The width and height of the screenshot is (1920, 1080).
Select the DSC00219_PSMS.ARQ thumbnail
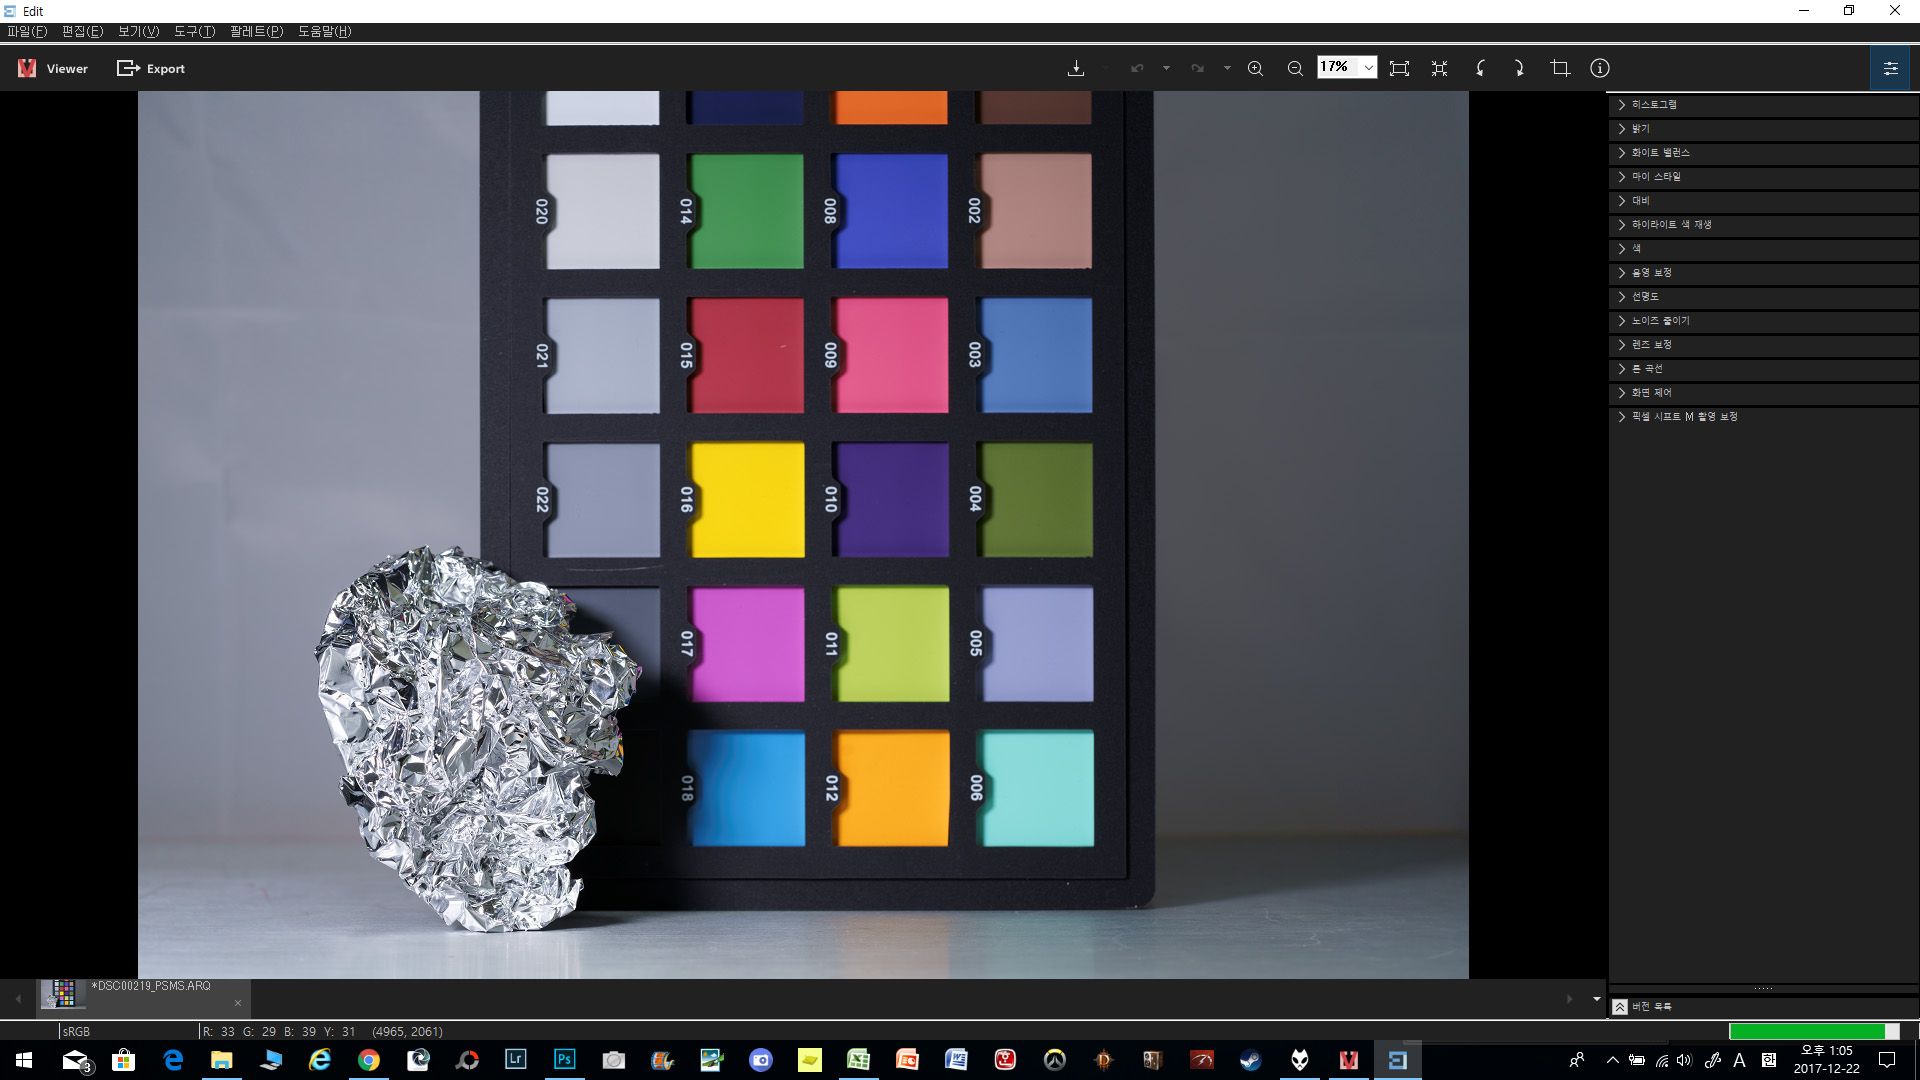pyautogui.click(x=64, y=993)
